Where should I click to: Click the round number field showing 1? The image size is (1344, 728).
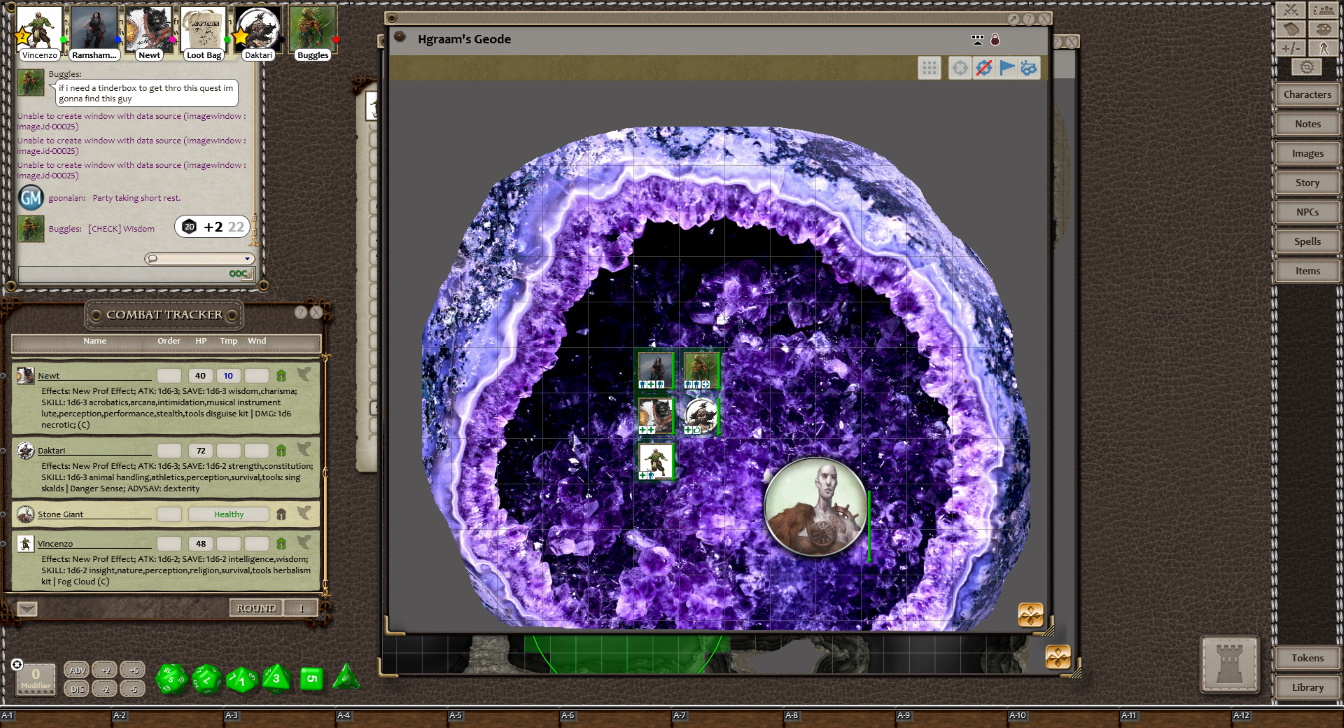pos(301,608)
